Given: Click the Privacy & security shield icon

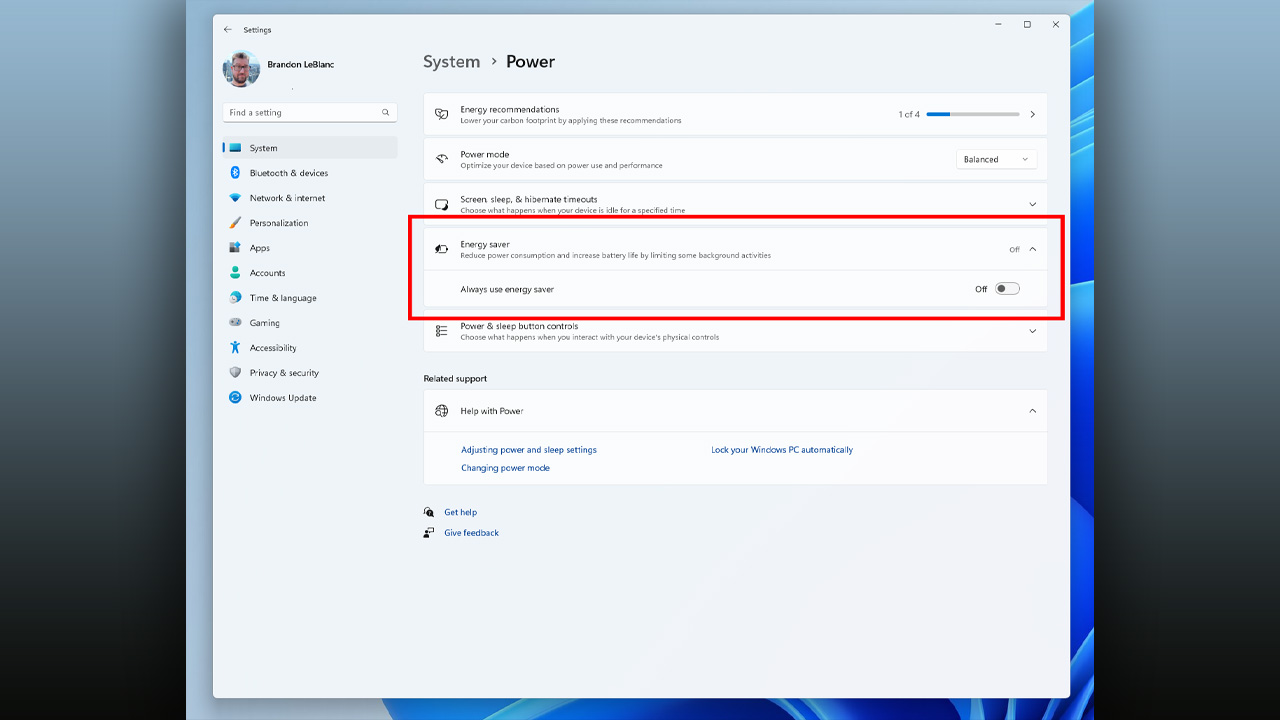Looking at the screenshot, I should tap(235, 373).
